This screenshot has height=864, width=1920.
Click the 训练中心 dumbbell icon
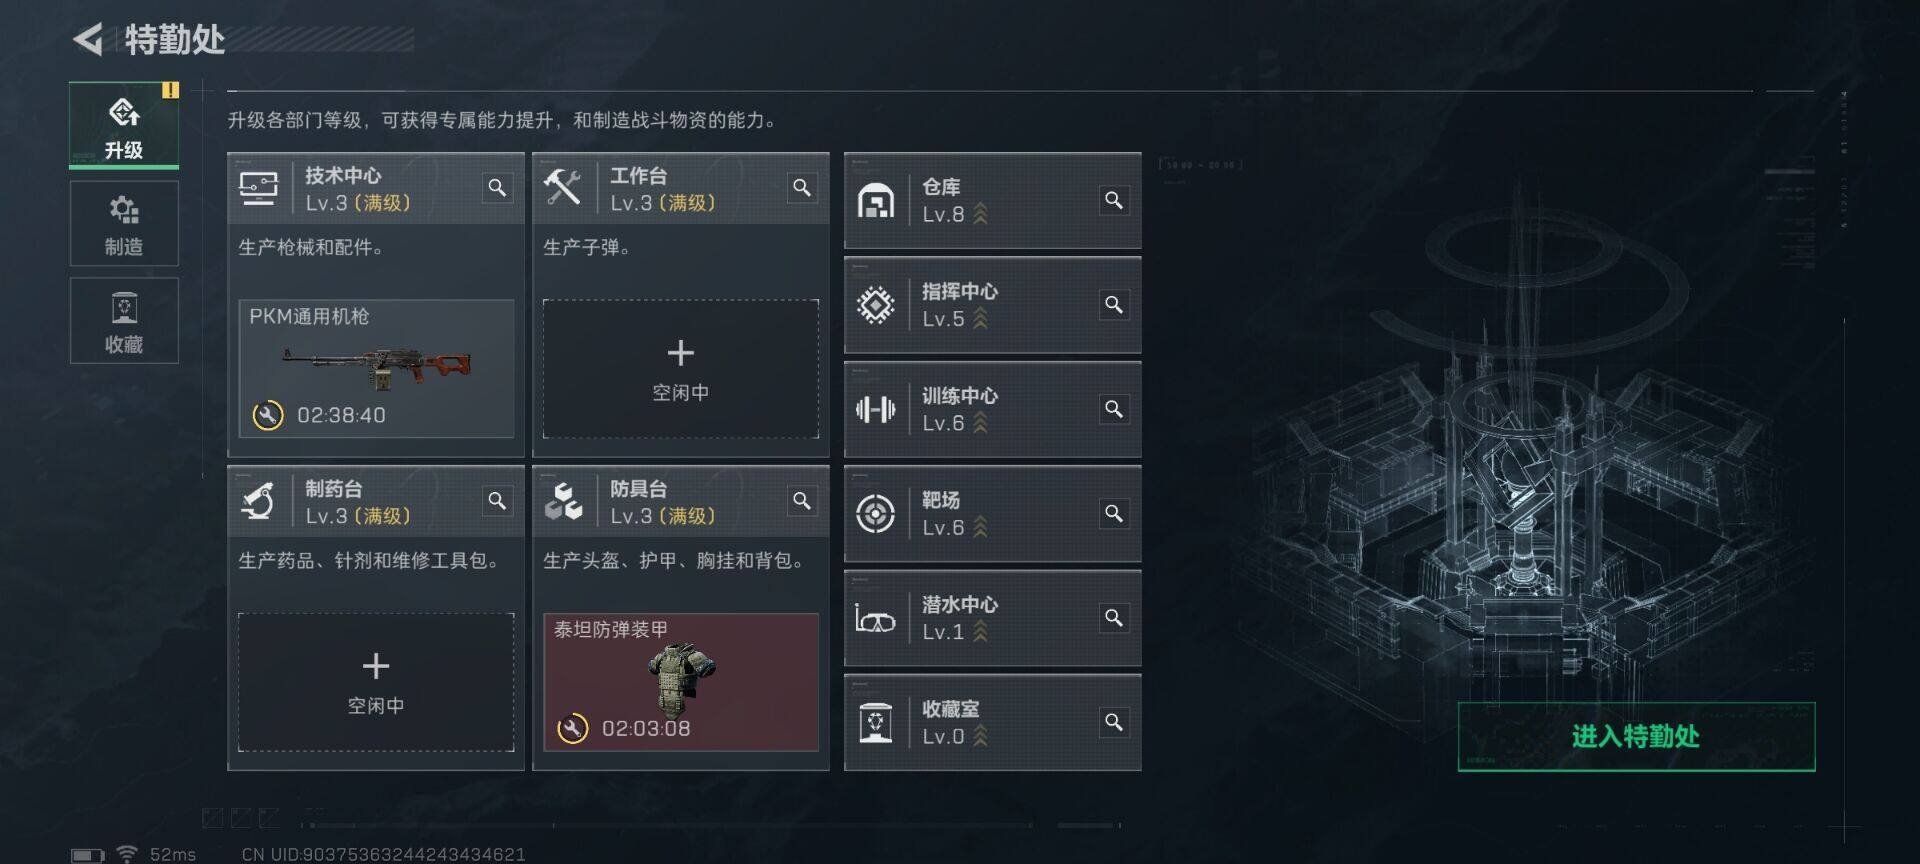coord(875,409)
